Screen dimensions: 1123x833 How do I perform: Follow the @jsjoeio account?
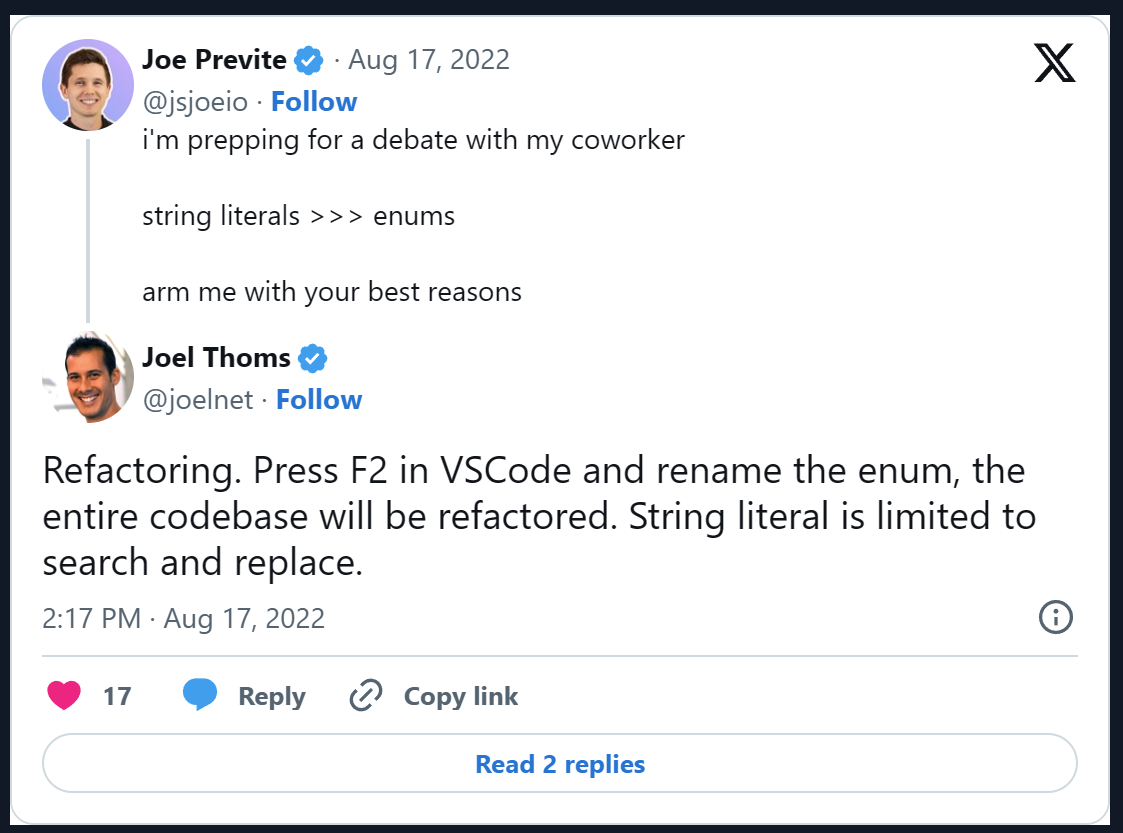[x=314, y=102]
